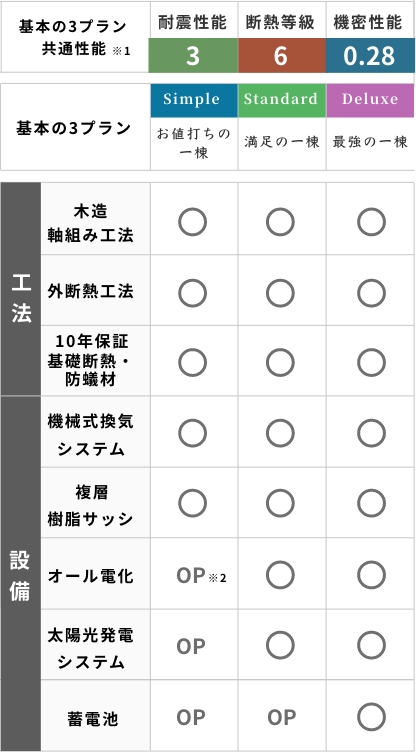Click the brown 断熱等級 value 6

(282, 56)
